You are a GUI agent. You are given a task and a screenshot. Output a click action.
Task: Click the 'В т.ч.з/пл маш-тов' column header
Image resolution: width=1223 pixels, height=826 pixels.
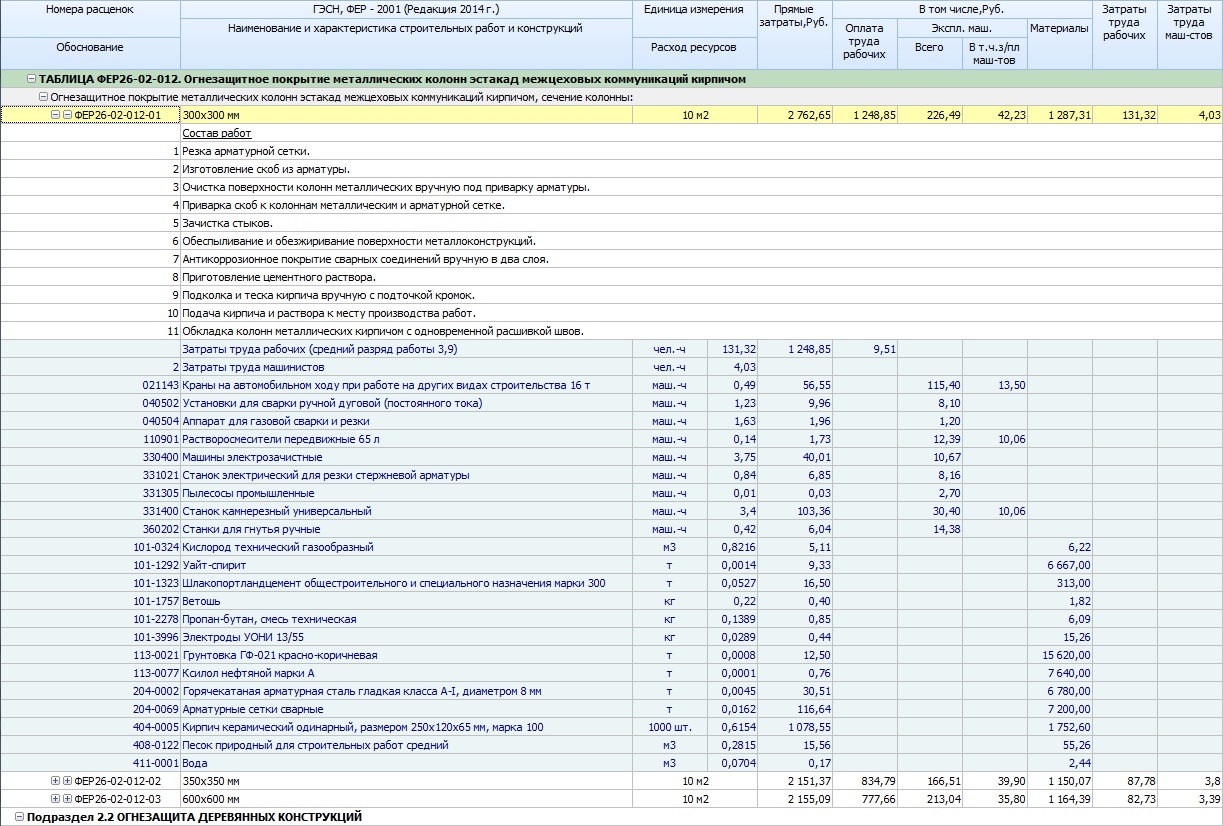[x=995, y=54]
